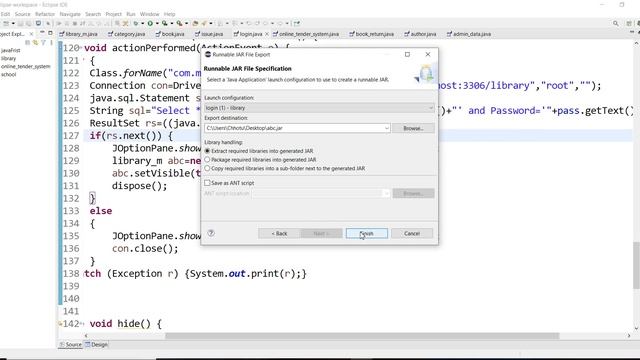
Task: Click Link with Editor in Project Explorer
Action: (36, 42)
